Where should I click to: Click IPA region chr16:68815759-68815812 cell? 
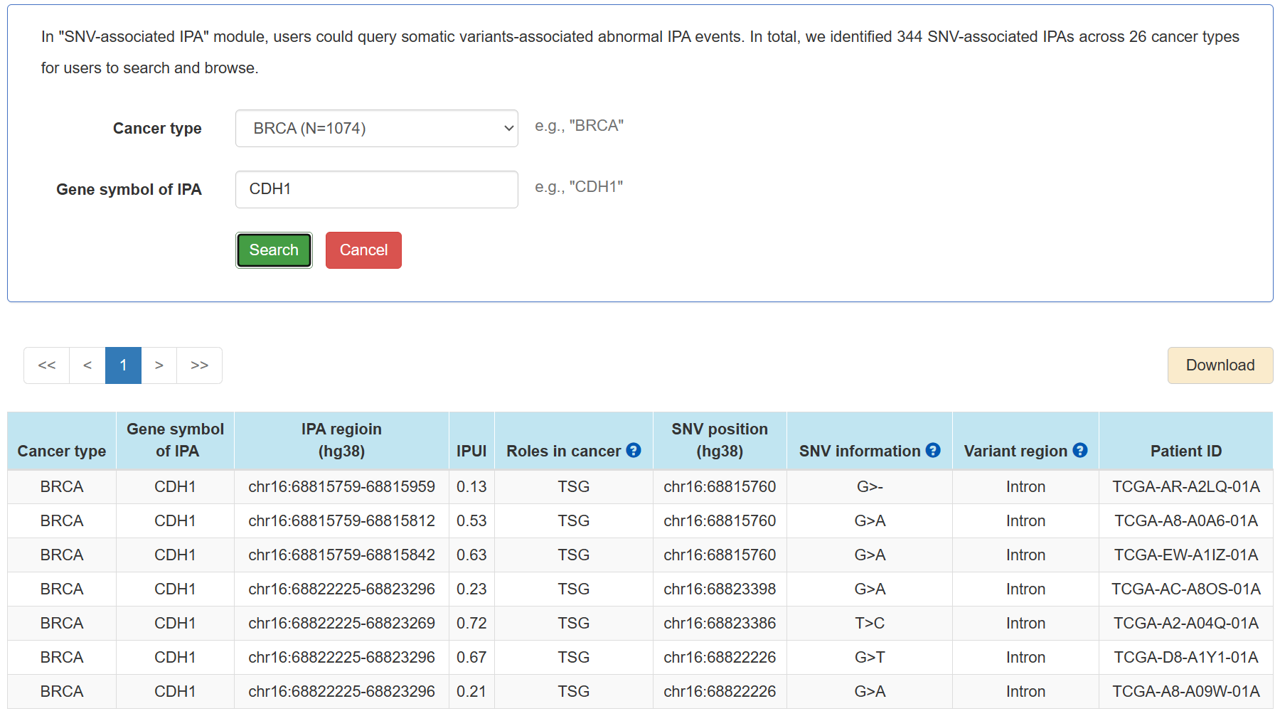pyautogui.click(x=341, y=521)
